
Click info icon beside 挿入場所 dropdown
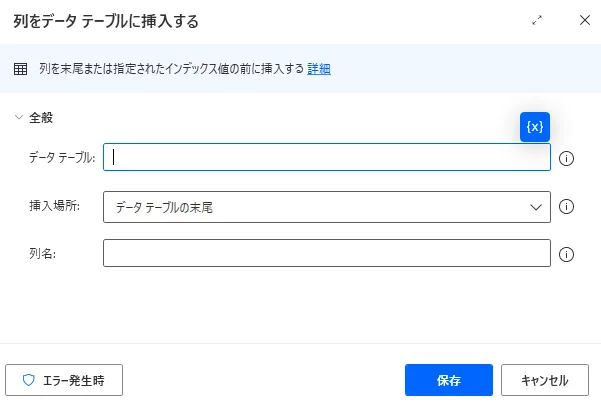566,207
